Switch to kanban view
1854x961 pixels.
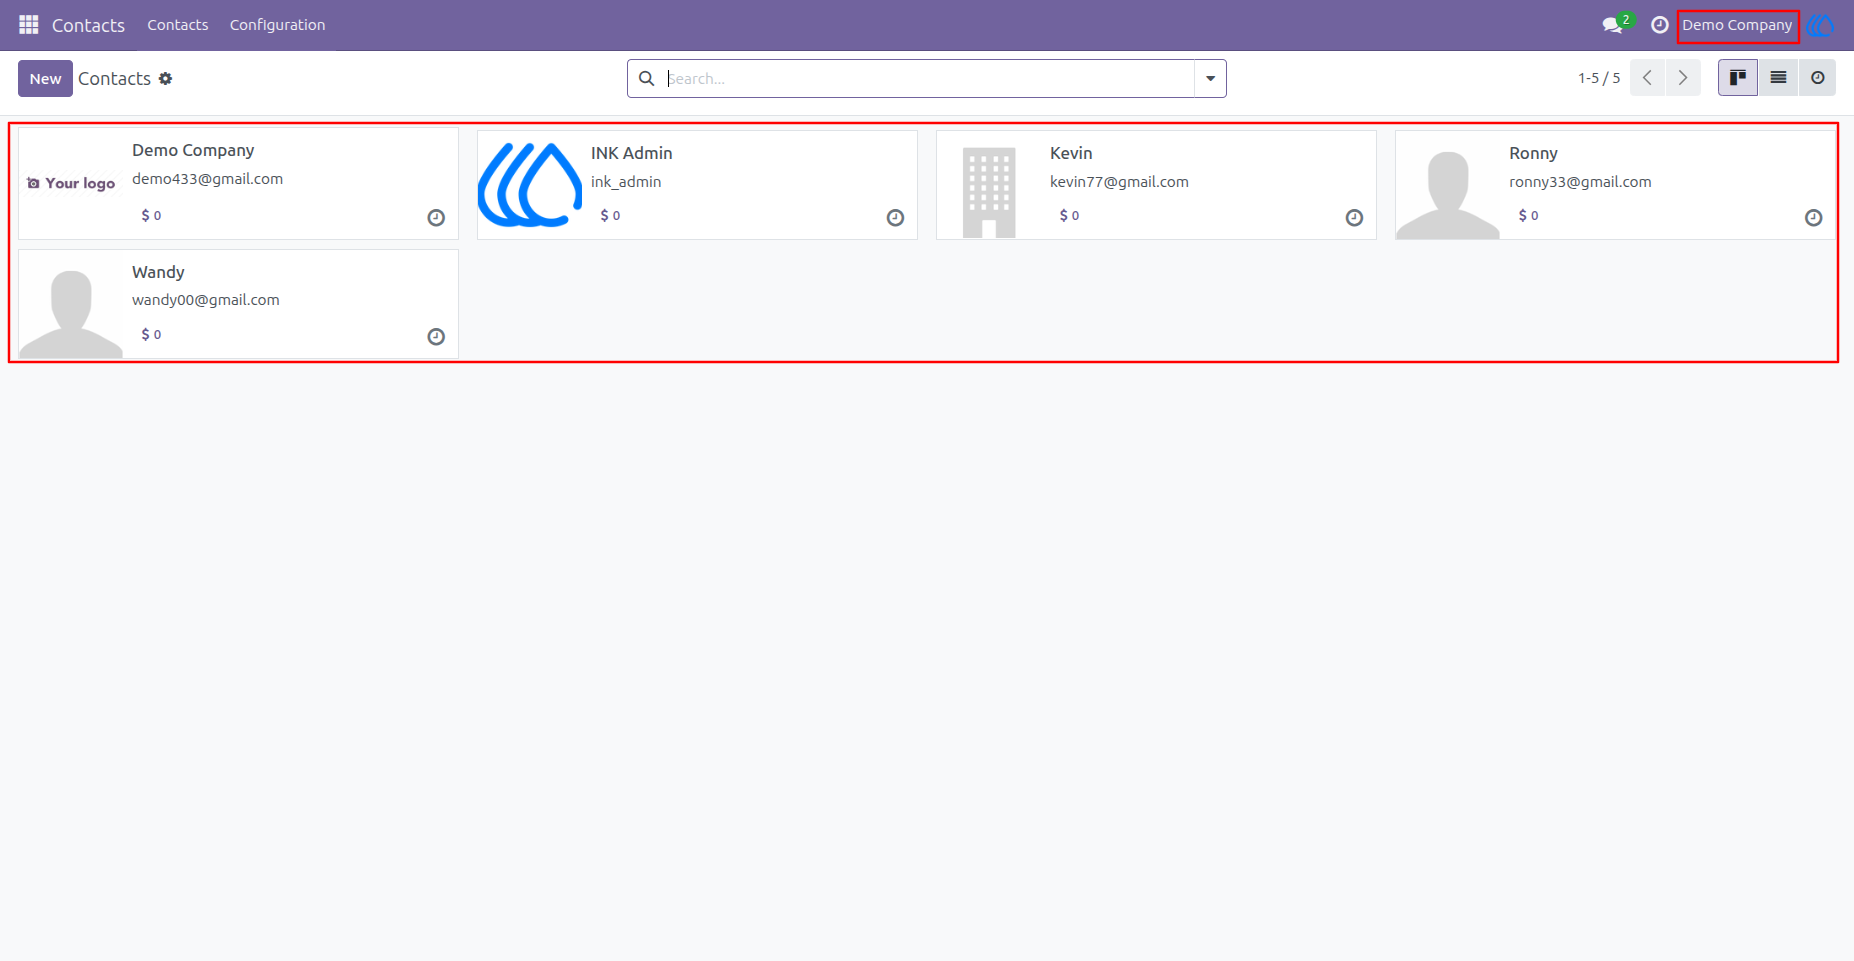pyautogui.click(x=1738, y=77)
